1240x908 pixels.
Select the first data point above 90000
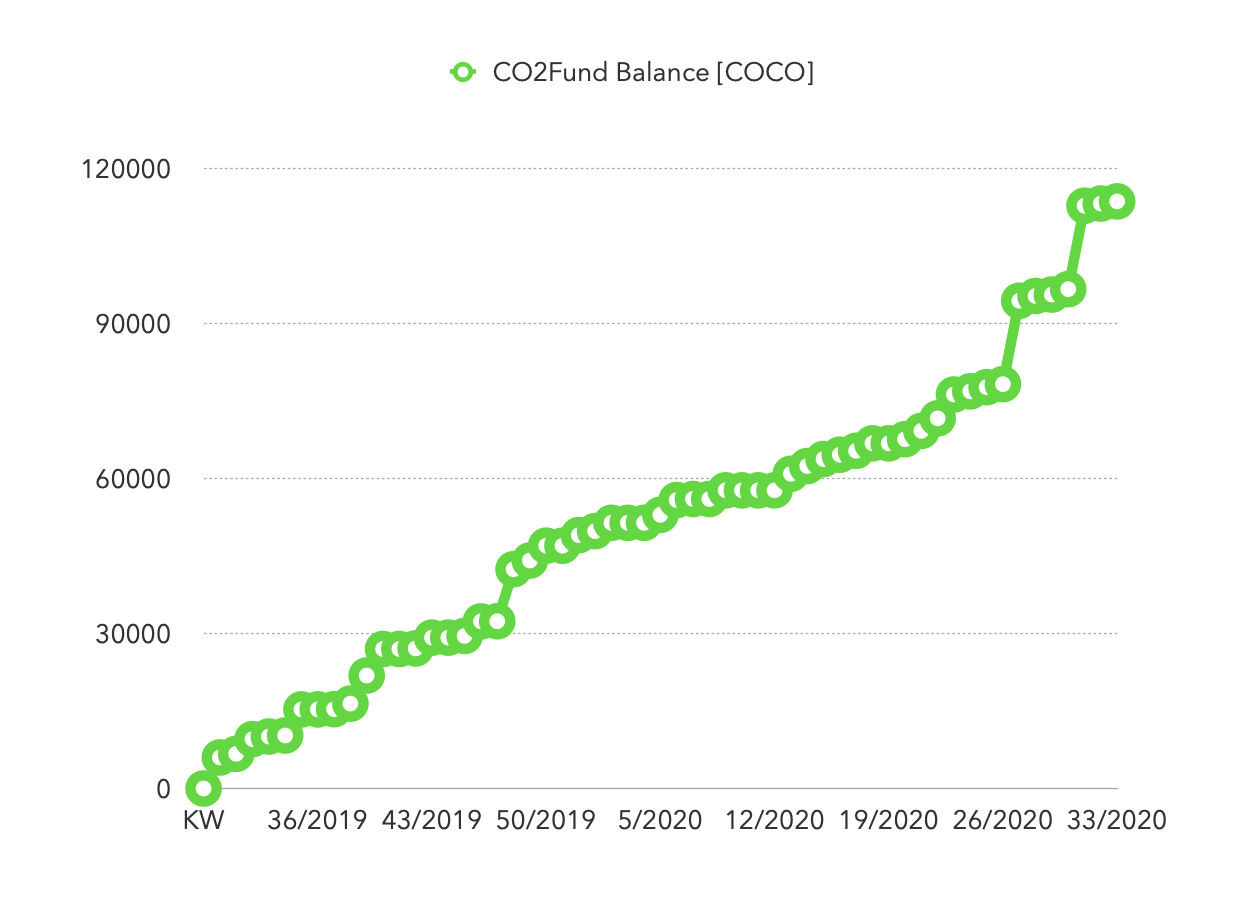coord(1019,300)
